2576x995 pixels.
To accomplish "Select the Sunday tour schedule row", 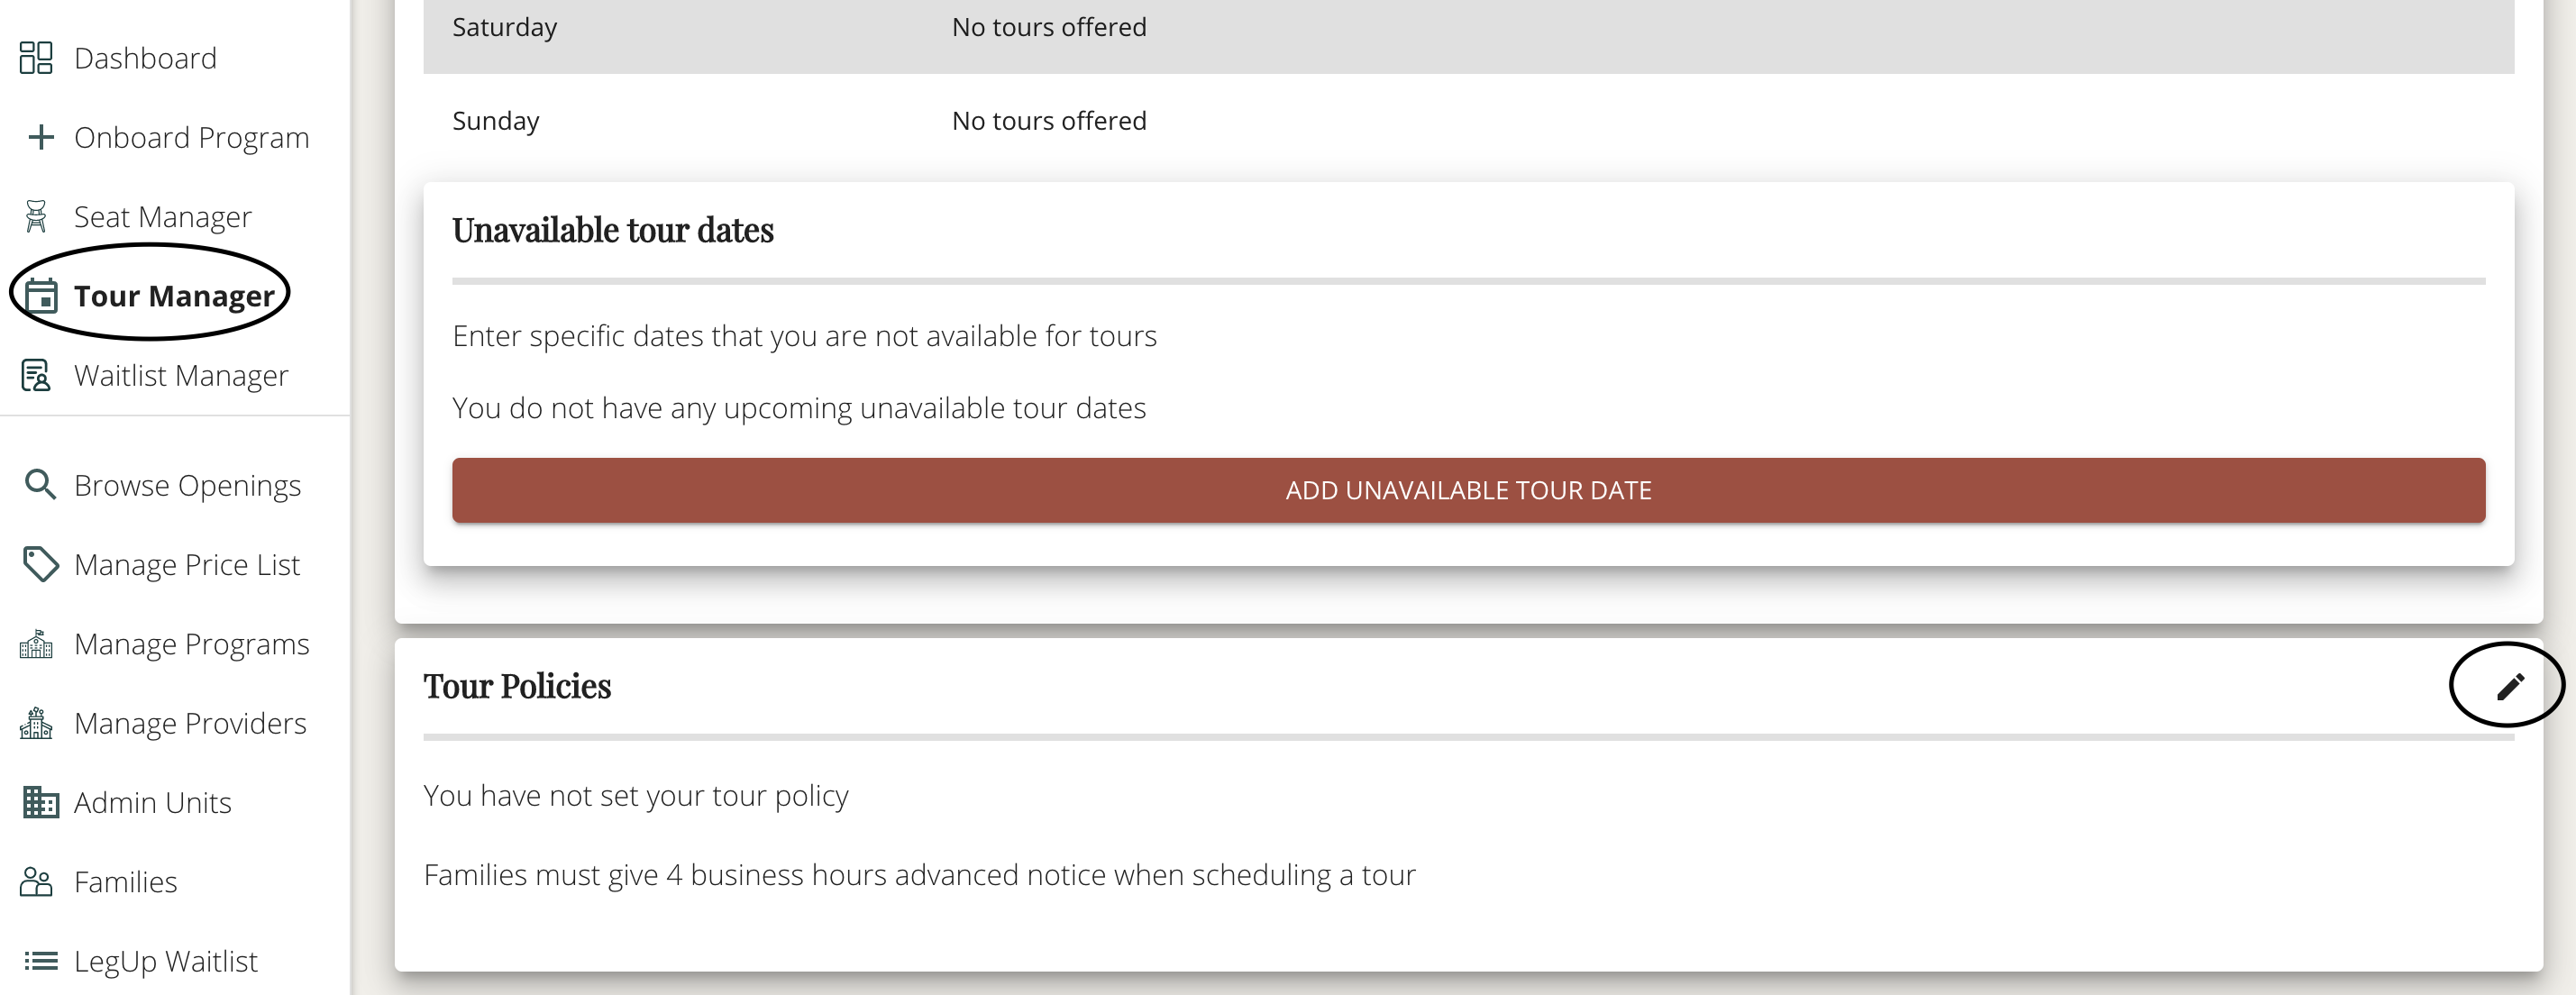I will 1468,121.
